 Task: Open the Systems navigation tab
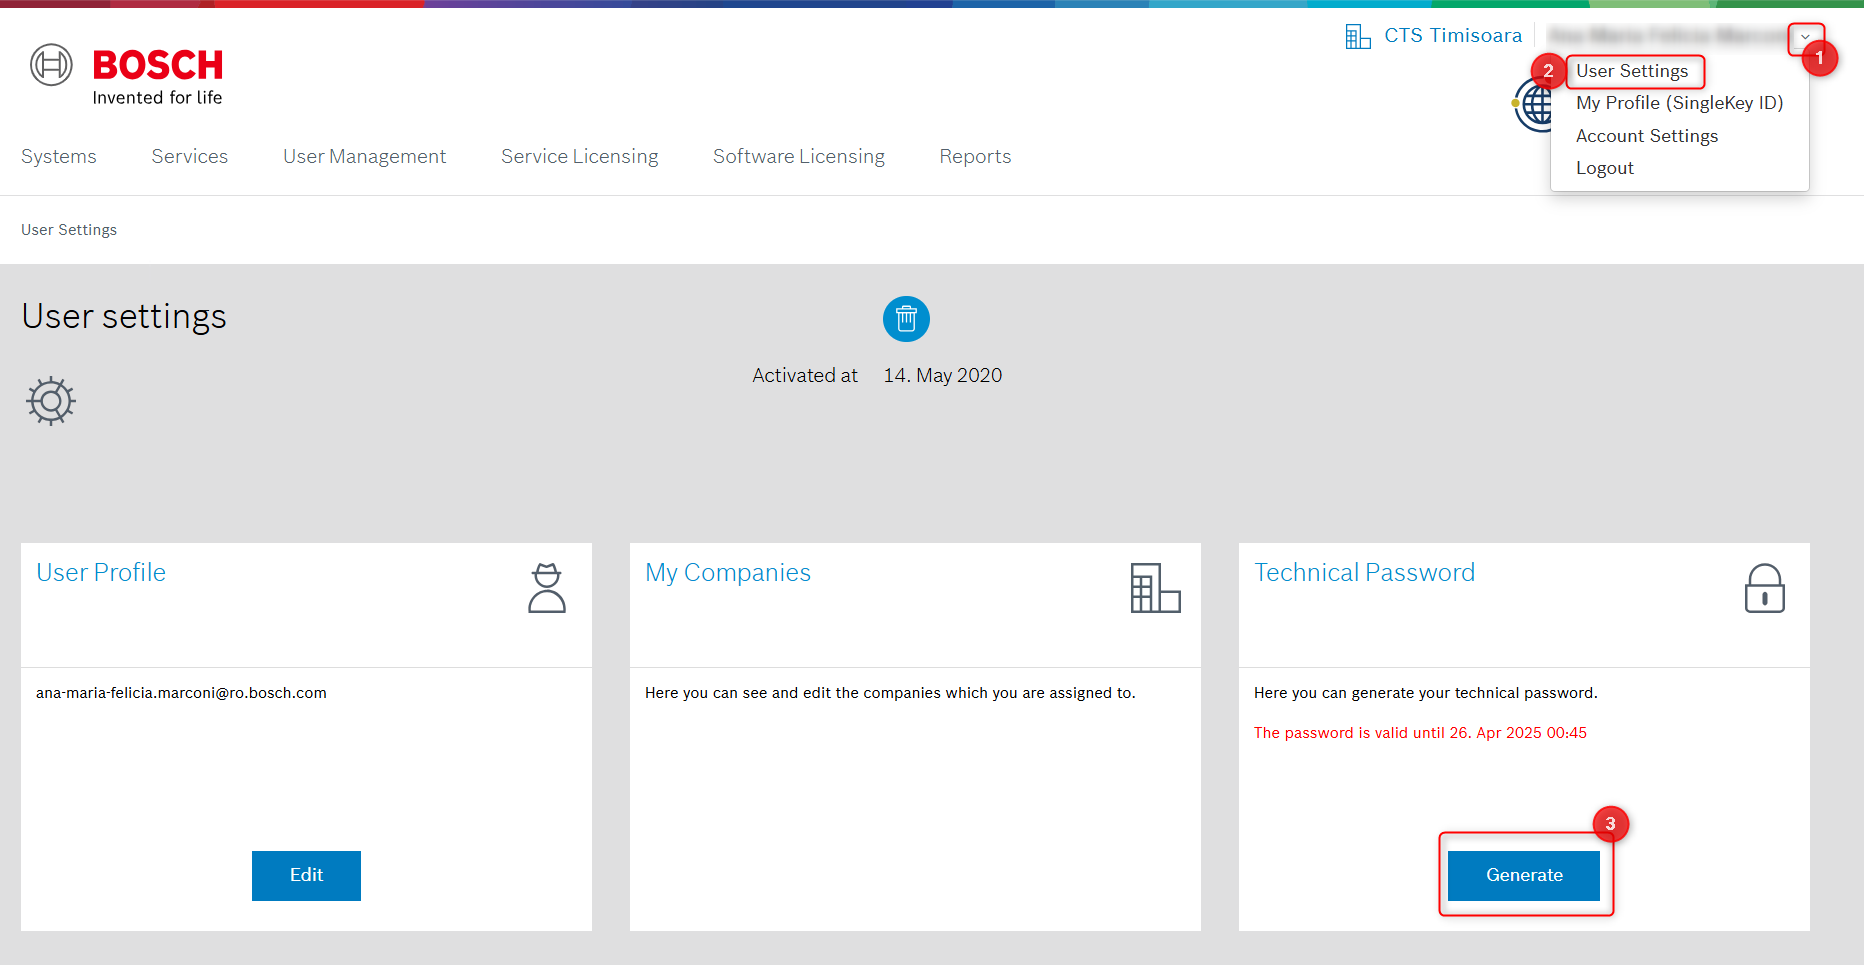[x=59, y=157]
